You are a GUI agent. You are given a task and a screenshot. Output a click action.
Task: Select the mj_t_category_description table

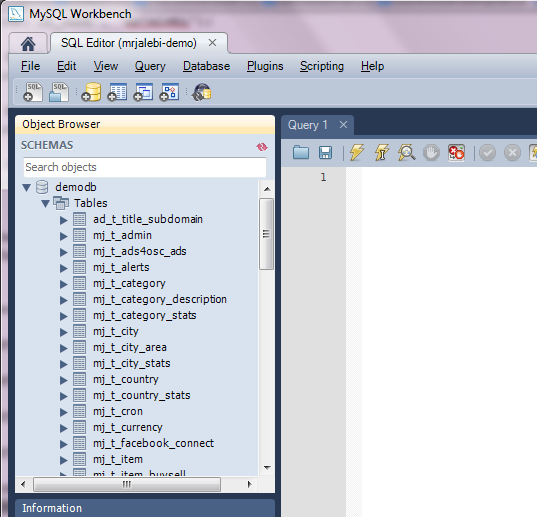click(x=160, y=300)
